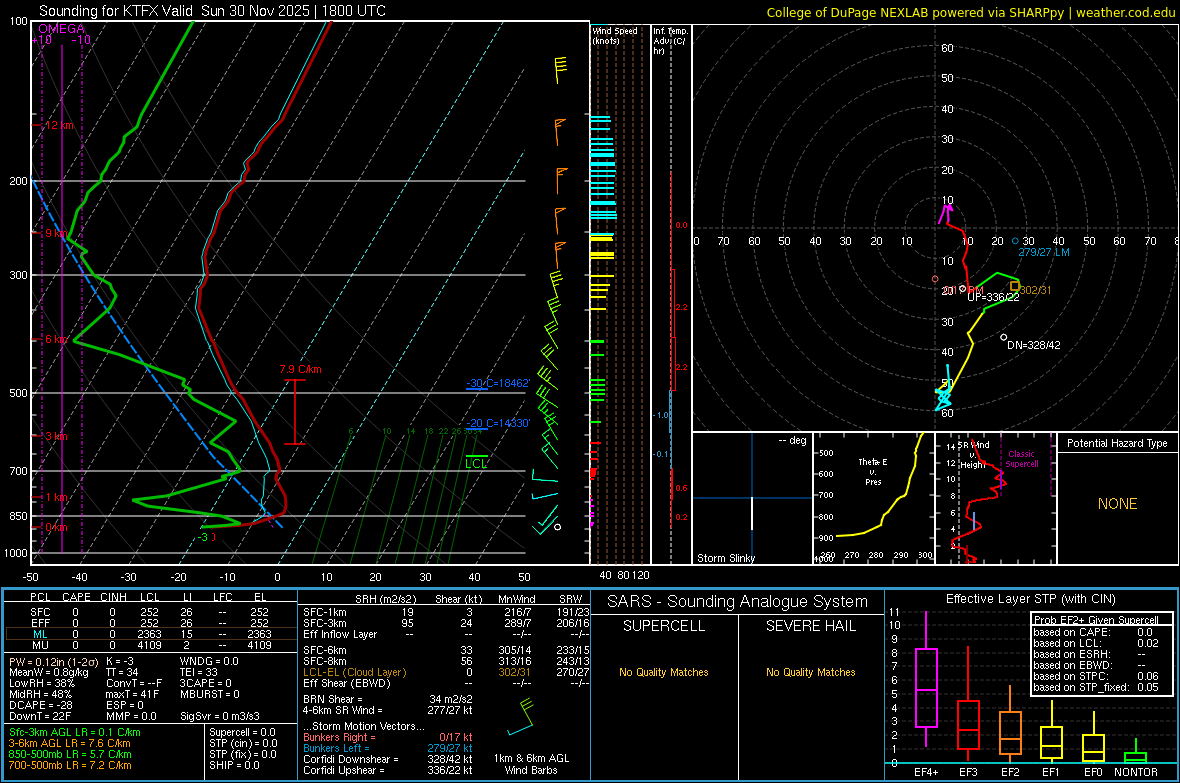The image size is (1180, 783).
Task: Click the Wind Speed (knots) panel header
Action: pyautogui.click(x=615, y=35)
